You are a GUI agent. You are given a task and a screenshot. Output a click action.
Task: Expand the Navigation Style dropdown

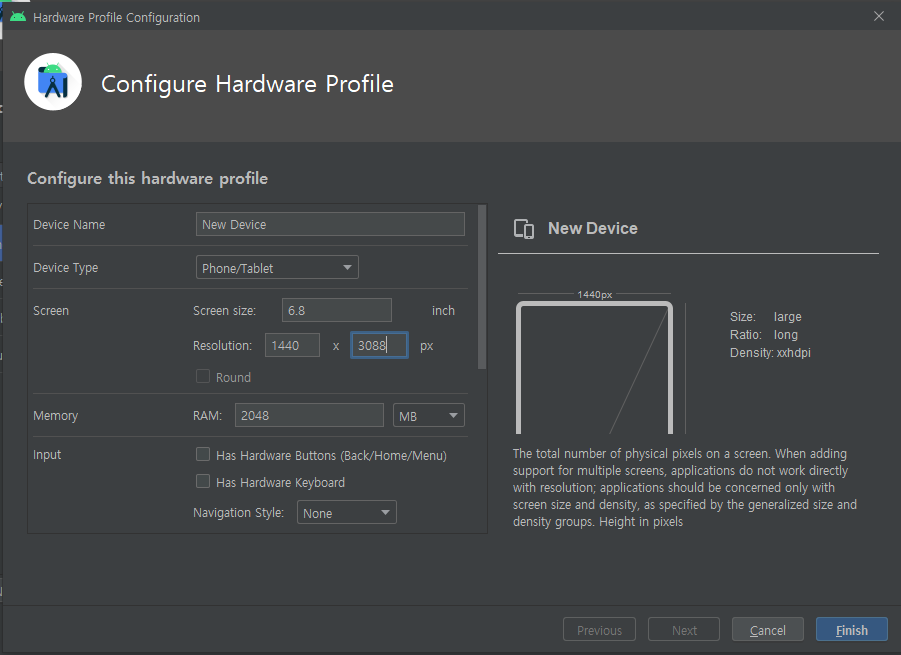pyautogui.click(x=346, y=513)
